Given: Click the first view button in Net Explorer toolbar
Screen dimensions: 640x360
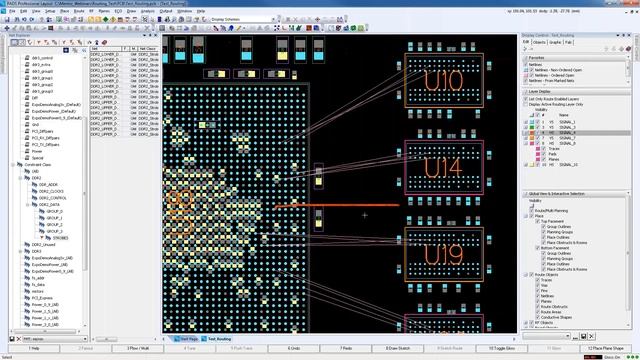Looking at the screenshot, I should 14,42.
